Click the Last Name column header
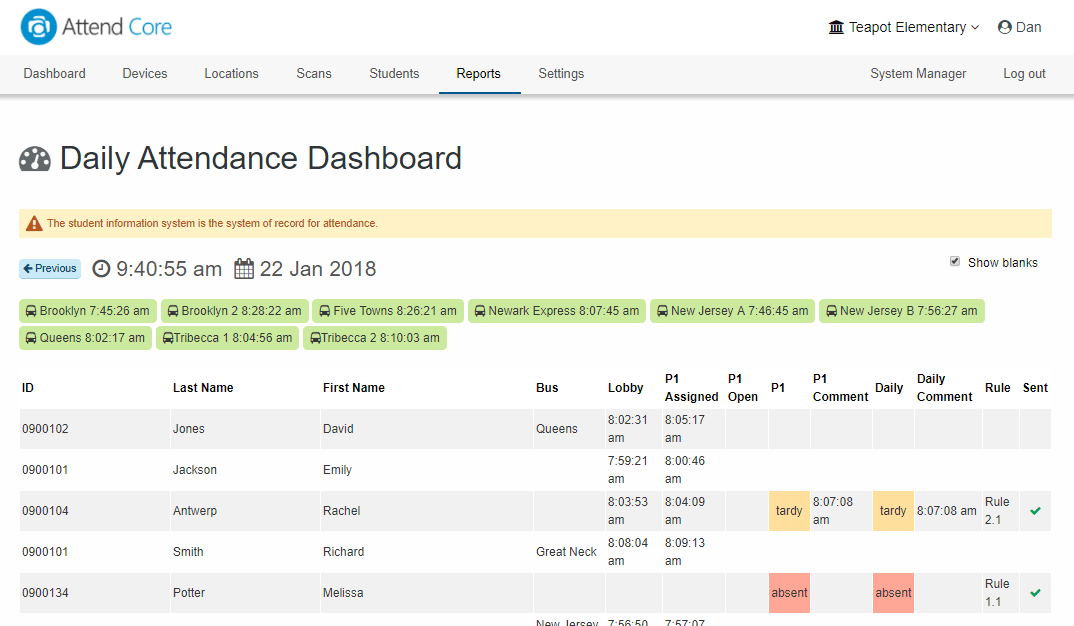Screen dimensions: 1074x626 tap(203, 388)
